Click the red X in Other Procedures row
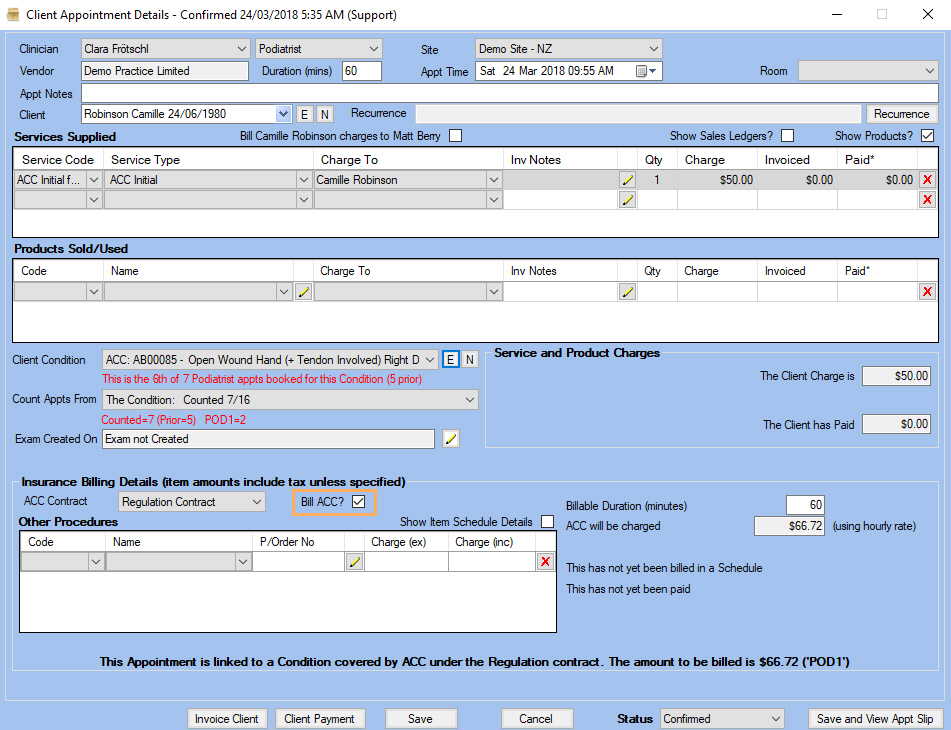Image resolution: width=951 pixels, height=730 pixels. [x=545, y=562]
